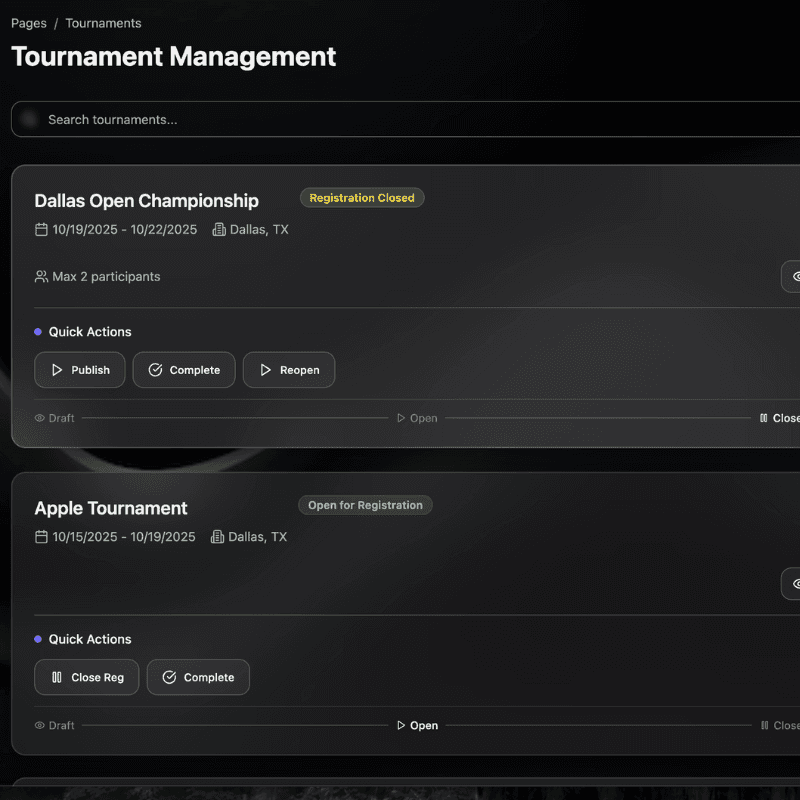Click the building icon in Apple Tournament card
The image size is (800, 800).
217,537
